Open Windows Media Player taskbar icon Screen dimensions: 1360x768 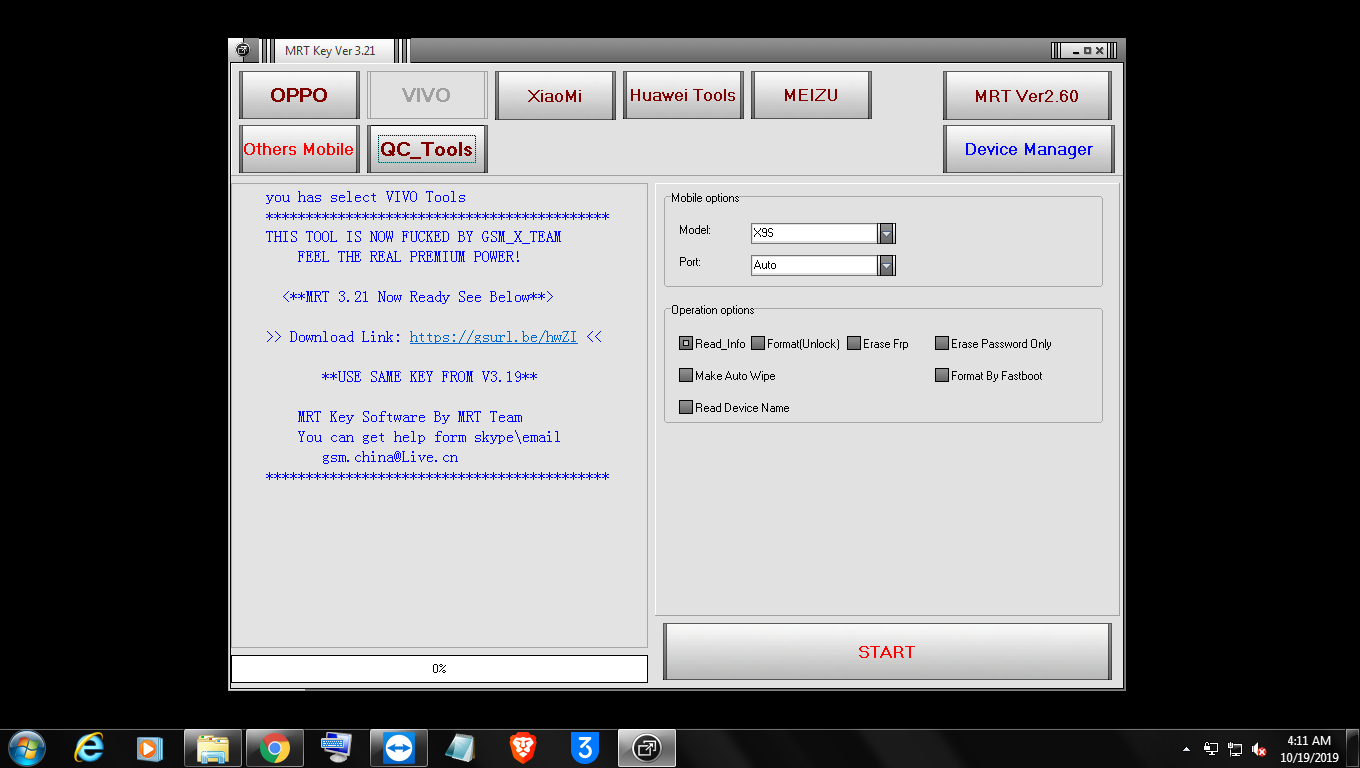149,748
